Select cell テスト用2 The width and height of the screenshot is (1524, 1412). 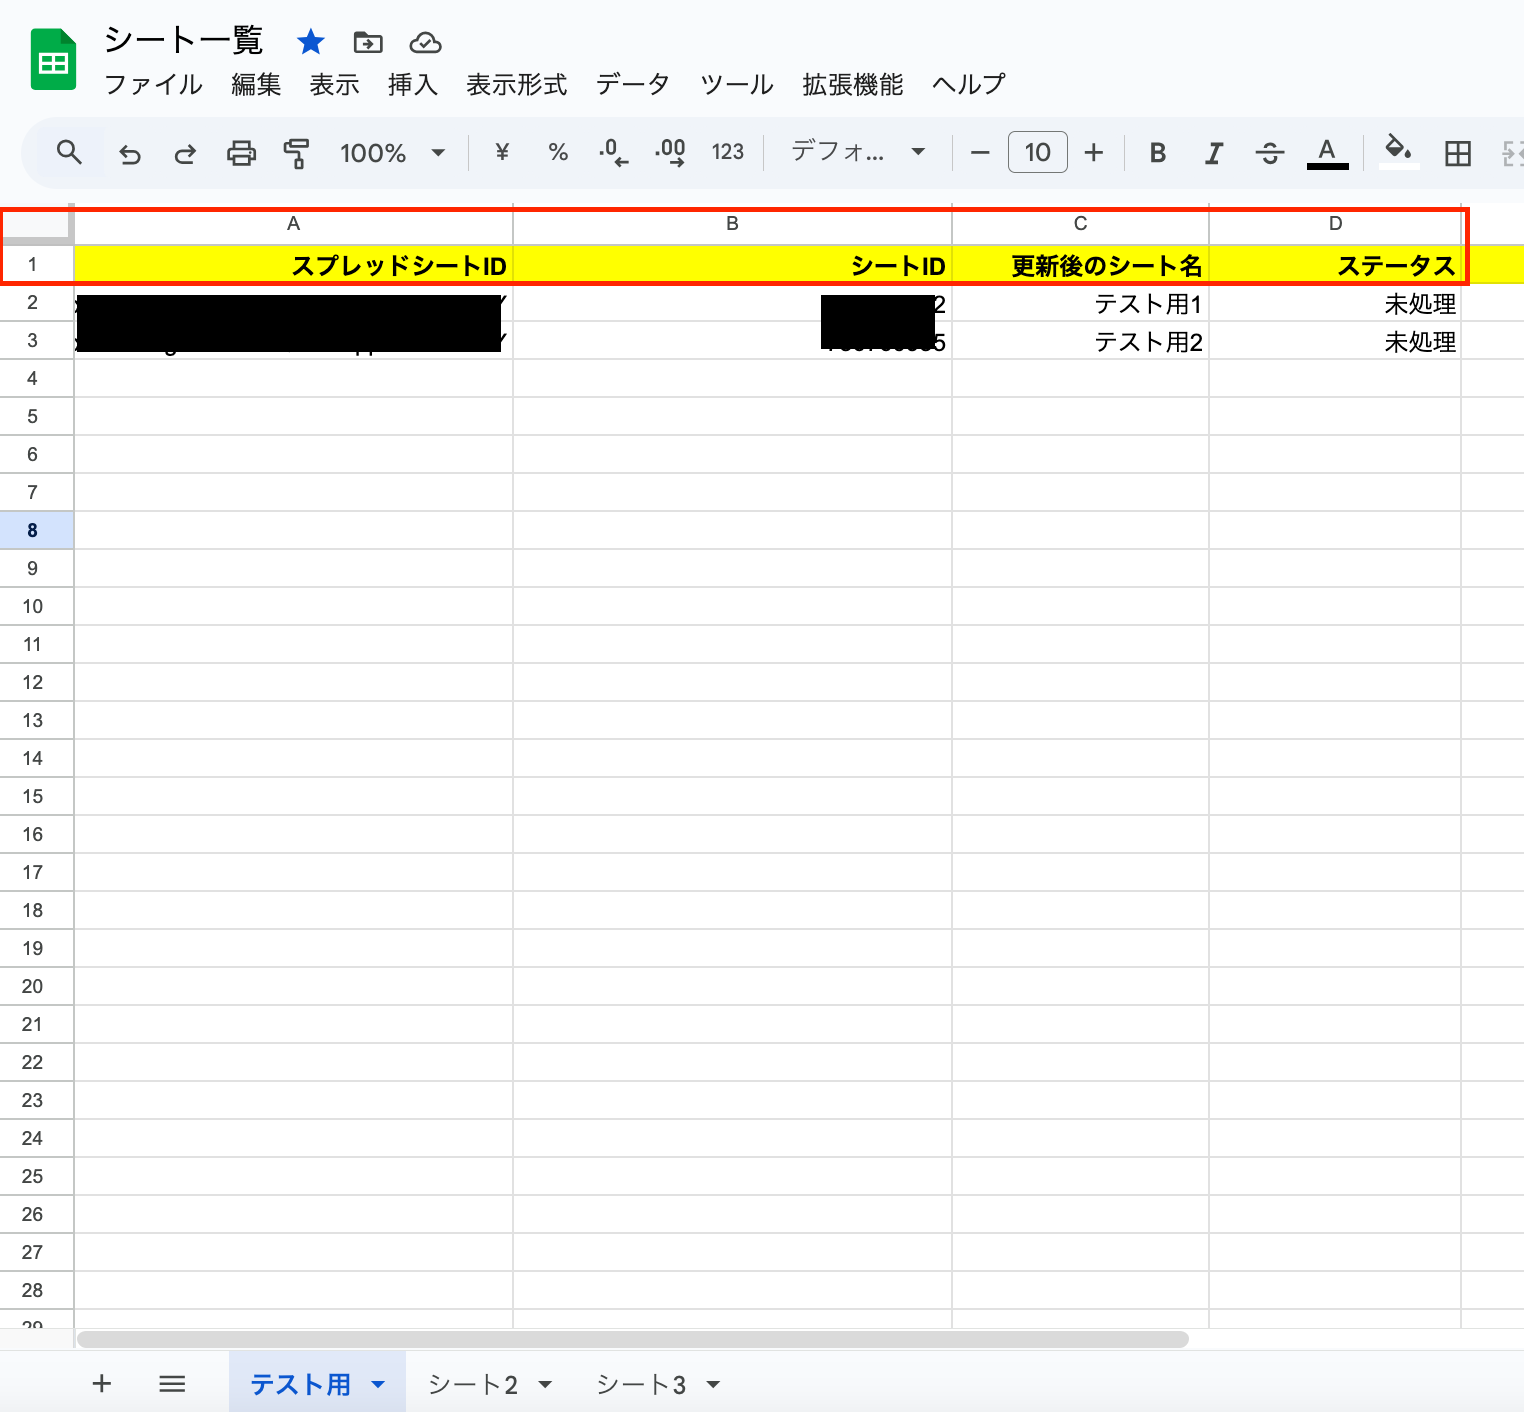1080,341
